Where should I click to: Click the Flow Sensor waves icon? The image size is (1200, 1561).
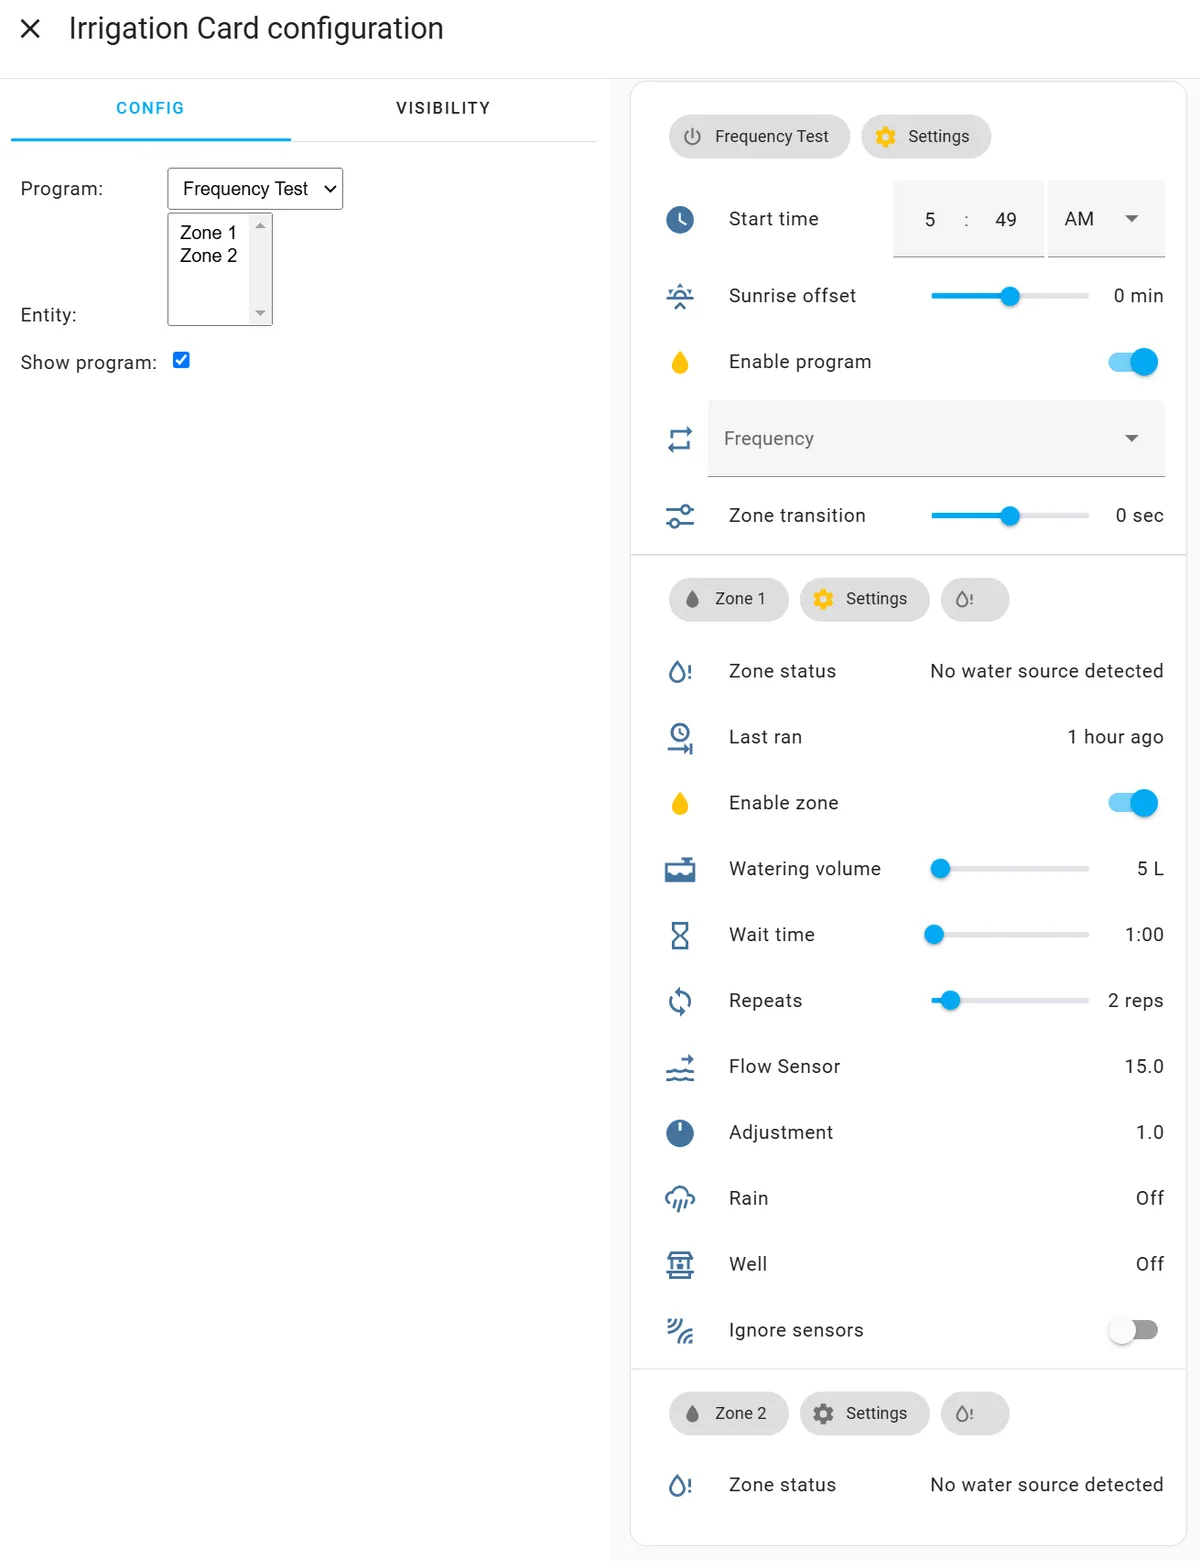(680, 1067)
